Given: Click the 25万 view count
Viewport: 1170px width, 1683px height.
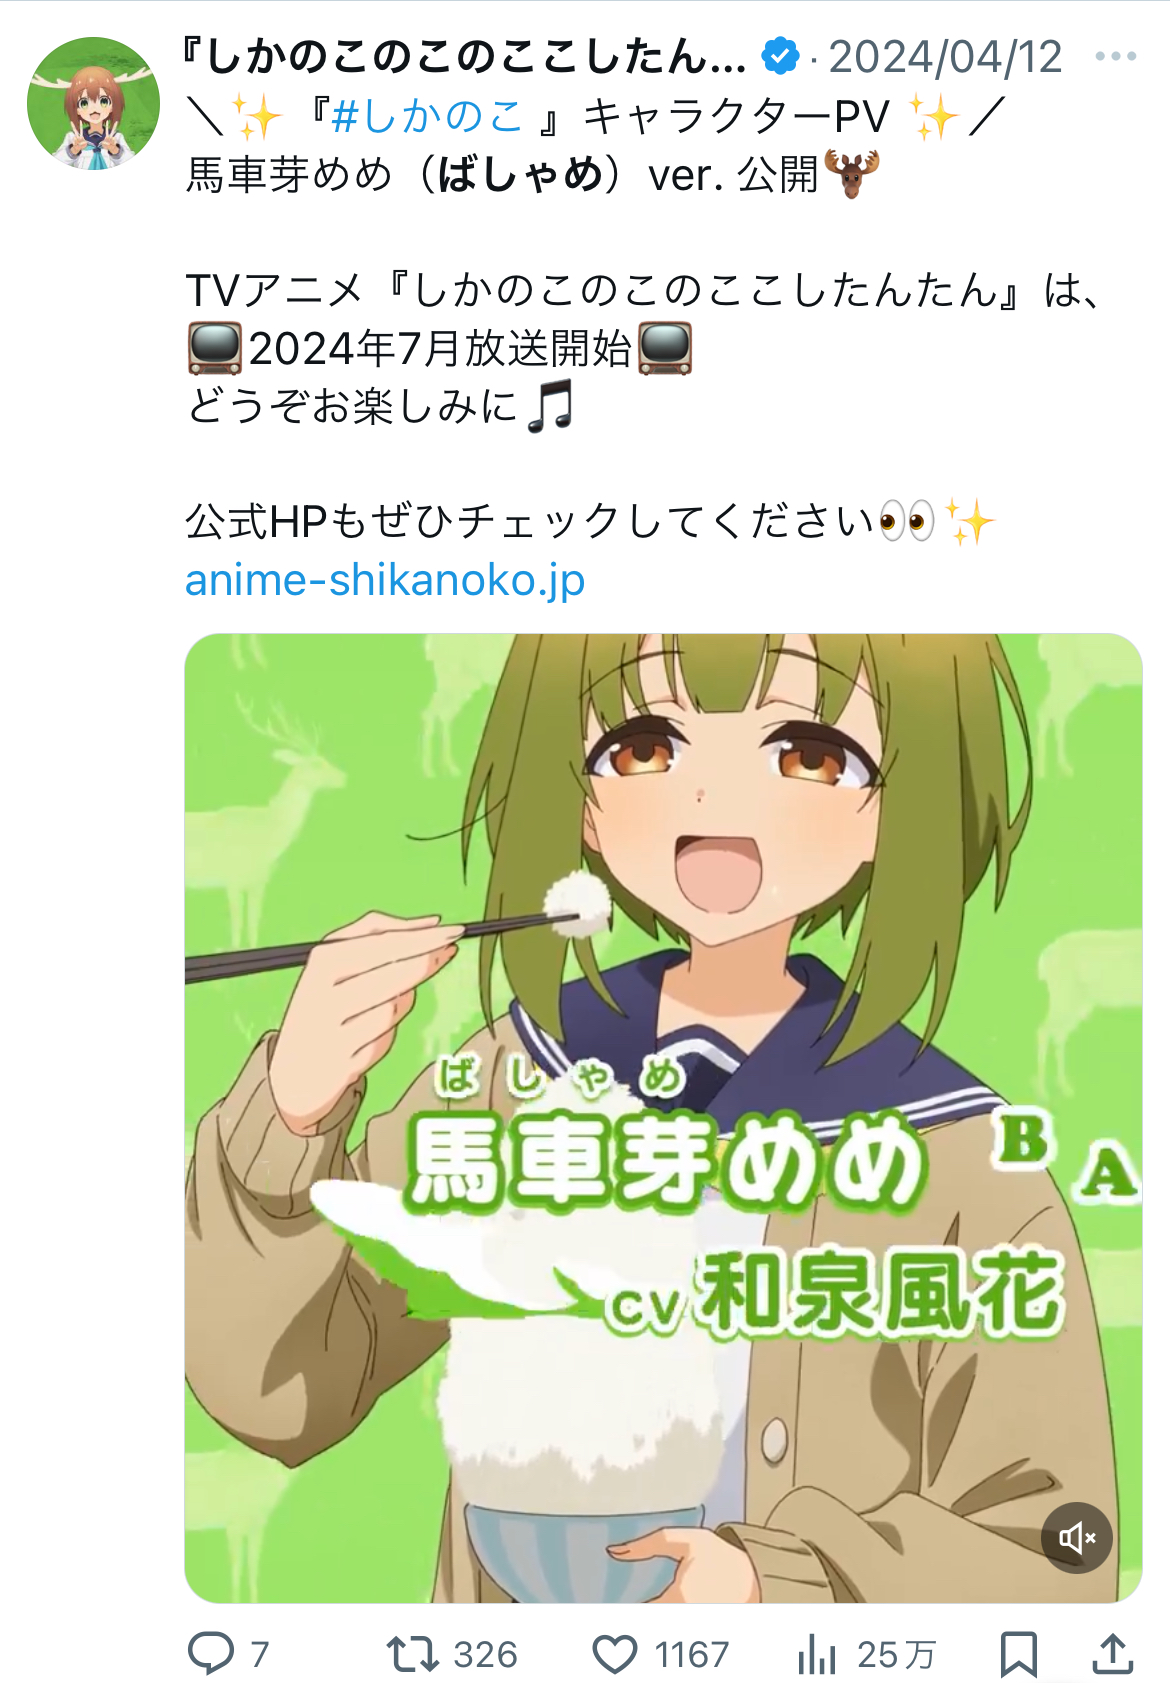Looking at the screenshot, I should point(896,1654).
